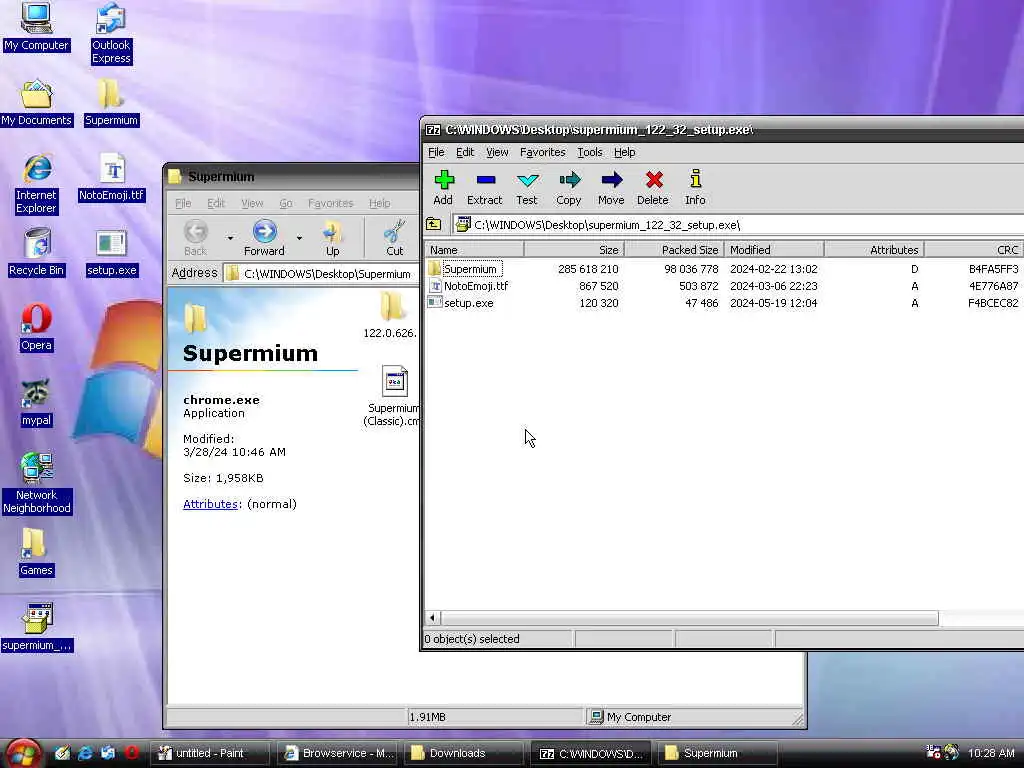This screenshot has width=1024, height=768.
Task: Switch to Browservice taskbar button
Action: (x=338, y=754)
